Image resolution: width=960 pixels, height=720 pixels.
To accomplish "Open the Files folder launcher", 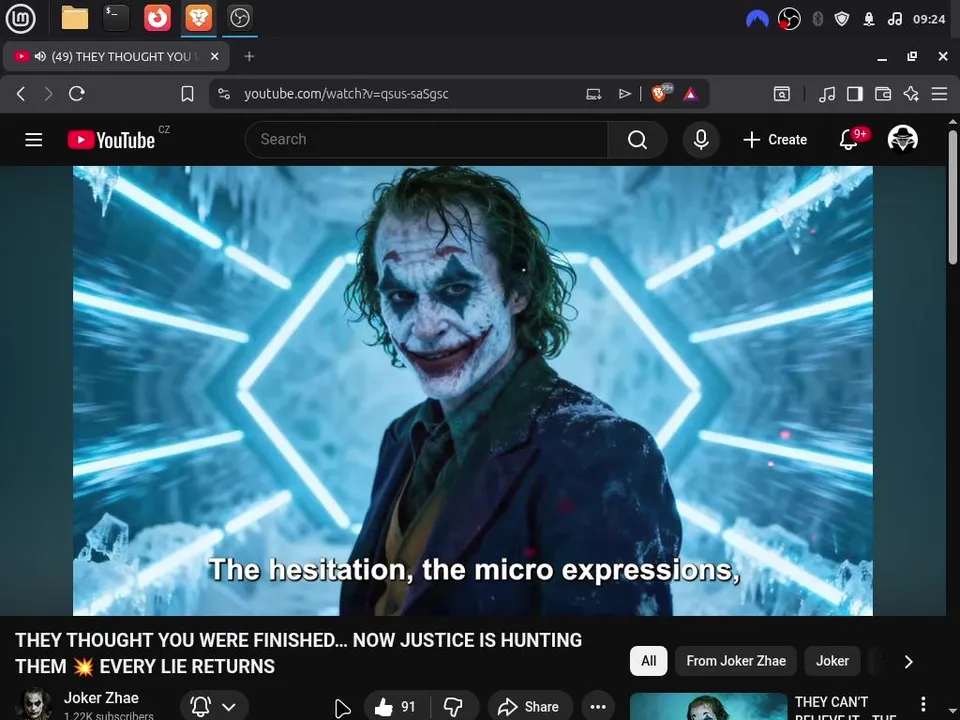I will click(75, 18).
